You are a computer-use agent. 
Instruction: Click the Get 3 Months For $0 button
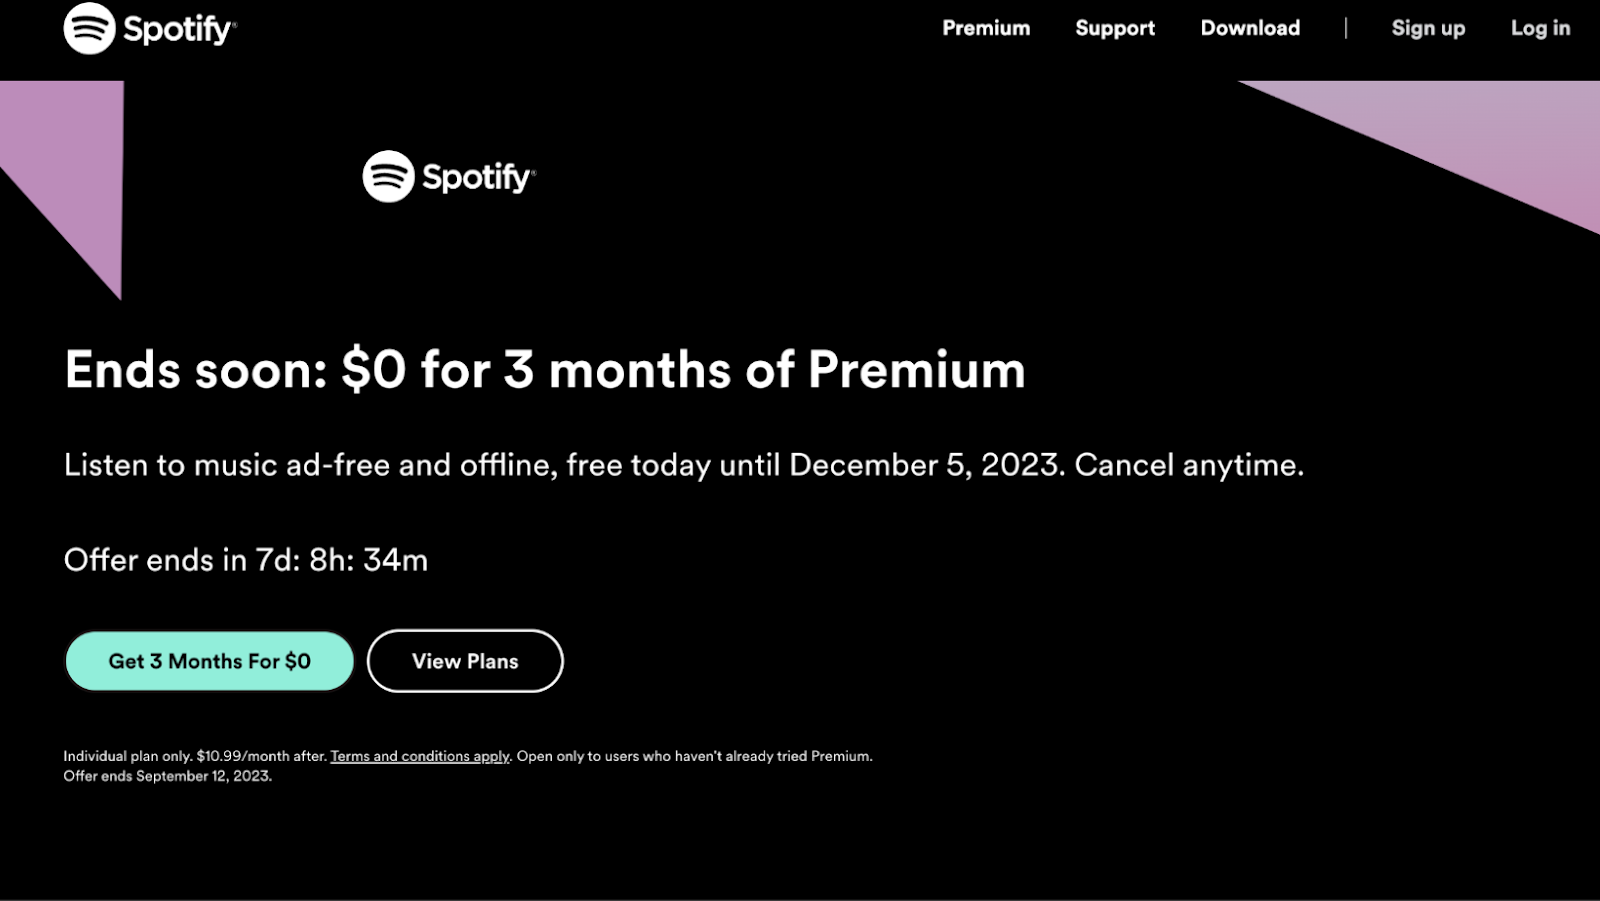(x=208, y=660)
